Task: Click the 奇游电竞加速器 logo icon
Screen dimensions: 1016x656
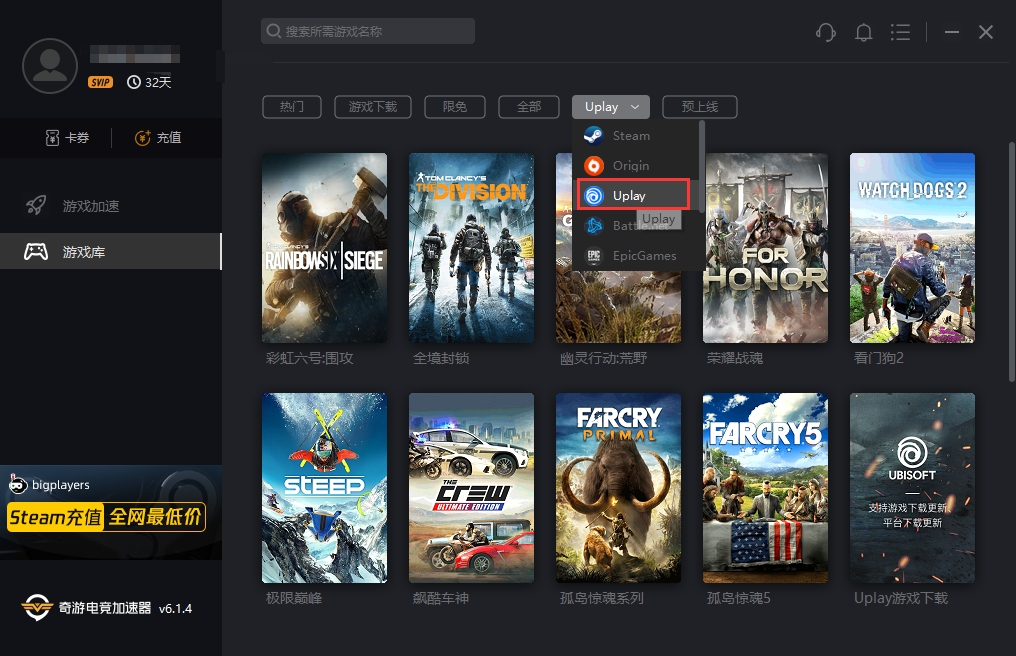Action: pyautogui.click(x=36, y=607)
